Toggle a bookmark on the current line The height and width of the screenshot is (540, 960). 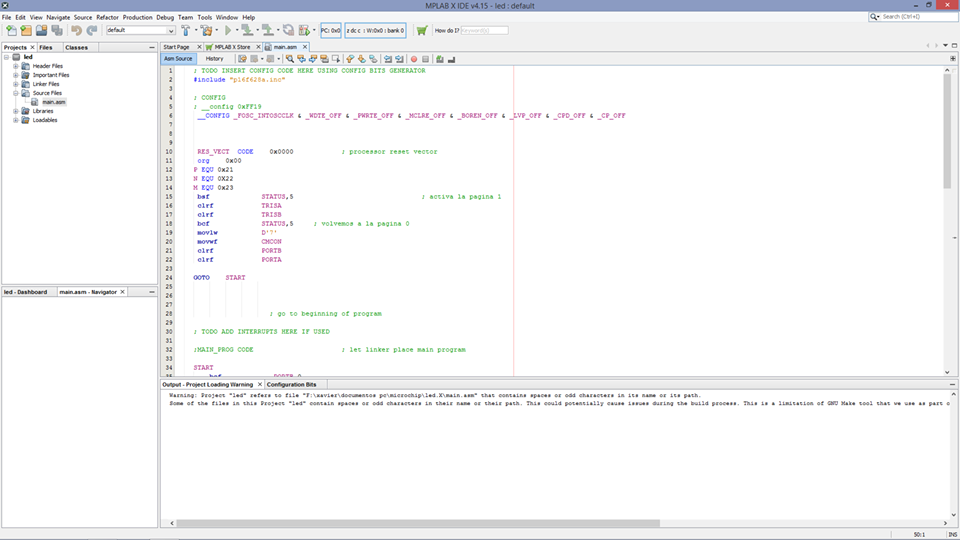click(x=373, y=59)
